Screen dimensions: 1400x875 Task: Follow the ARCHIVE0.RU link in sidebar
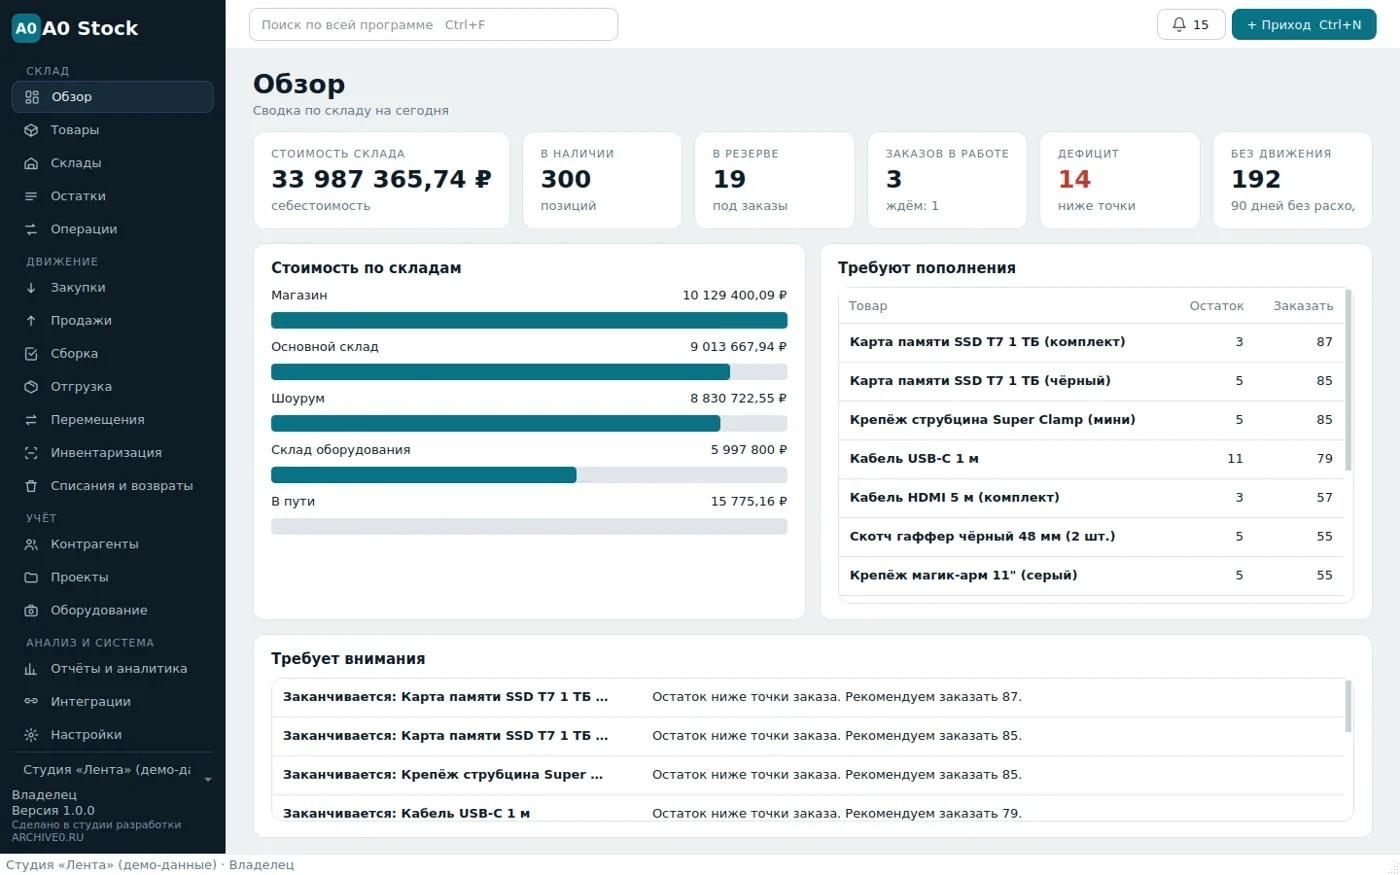click(48, 837)
